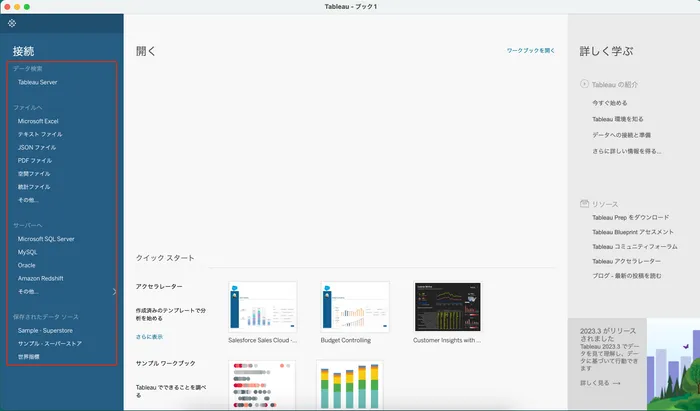Open 世界指標 saved data source
Viewport: 700px width, 411px height.
29,357
